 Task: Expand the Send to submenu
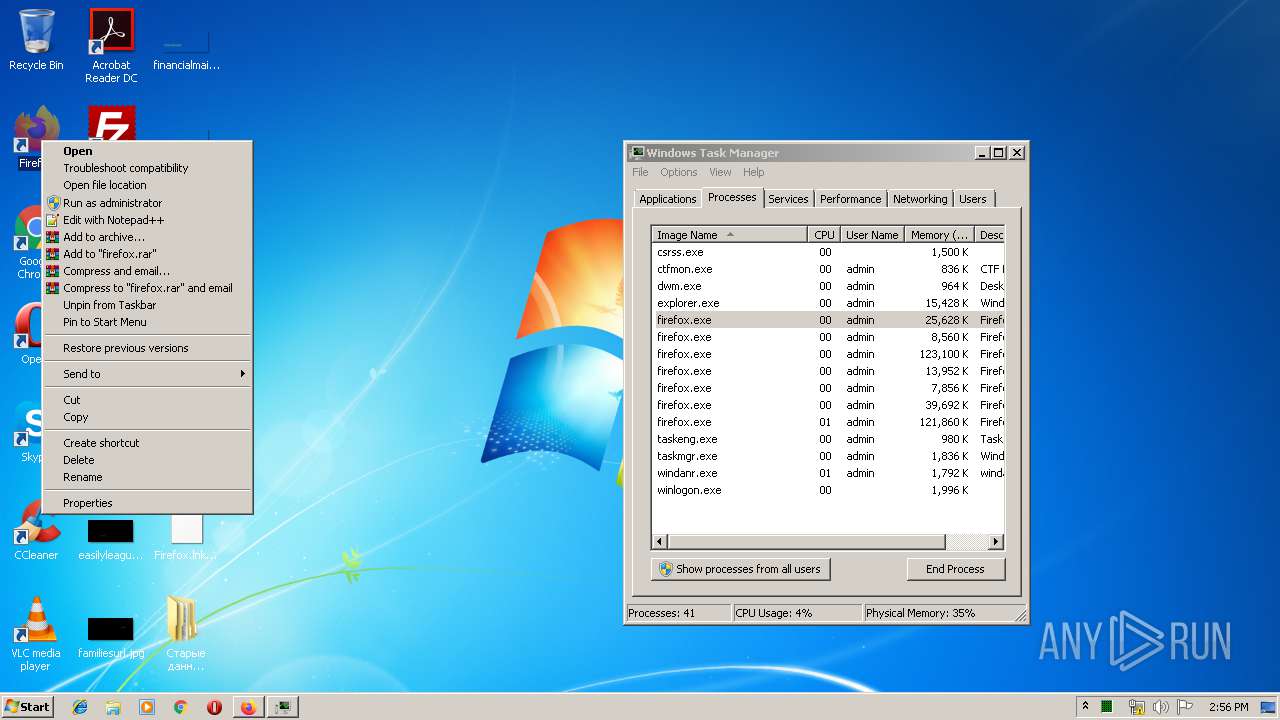pyautogui.click(x=147, y=374)
